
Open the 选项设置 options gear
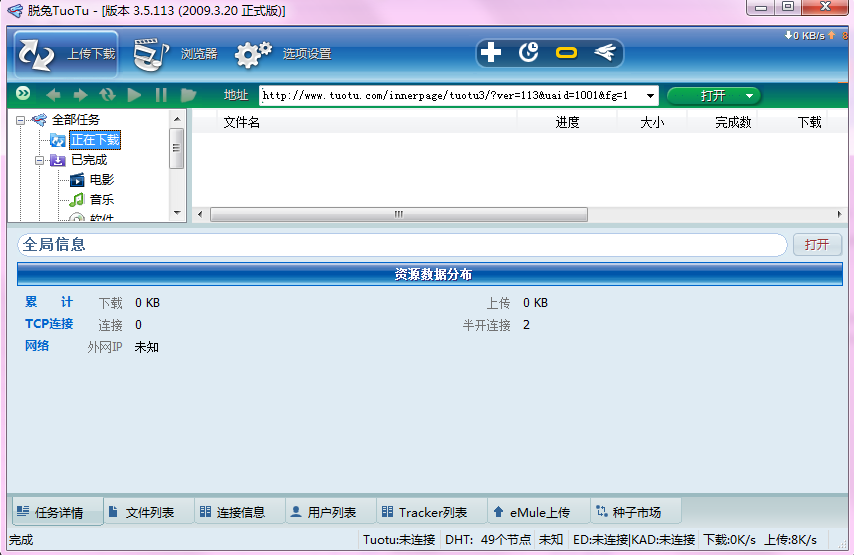point(253,54)
